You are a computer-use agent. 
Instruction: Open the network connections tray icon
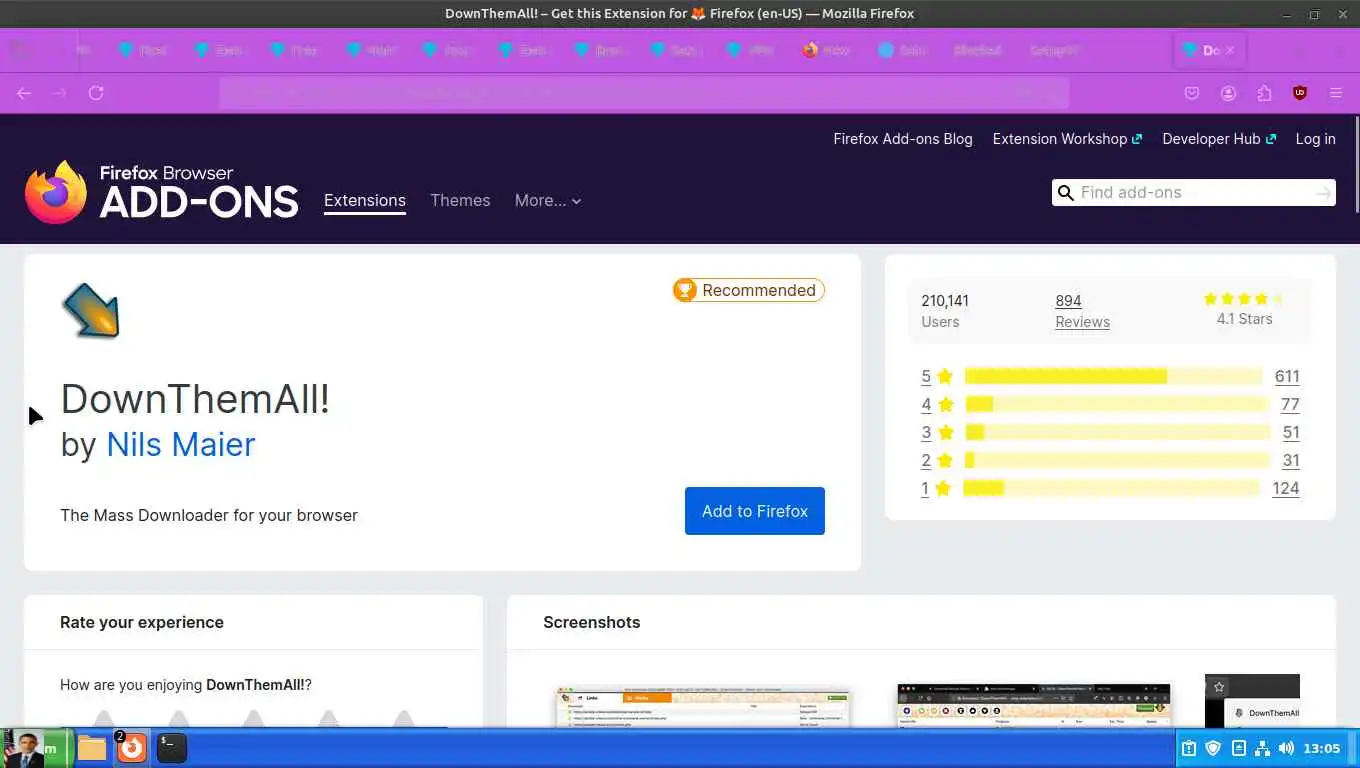tap(1262, 748)
